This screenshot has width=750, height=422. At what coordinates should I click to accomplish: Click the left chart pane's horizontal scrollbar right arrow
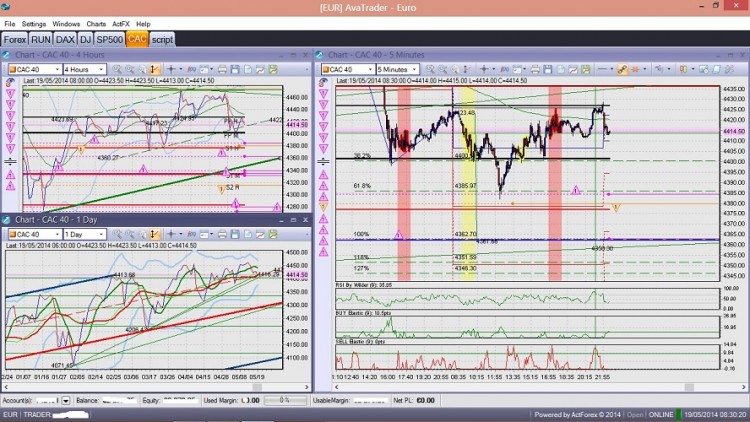[307, 387]
